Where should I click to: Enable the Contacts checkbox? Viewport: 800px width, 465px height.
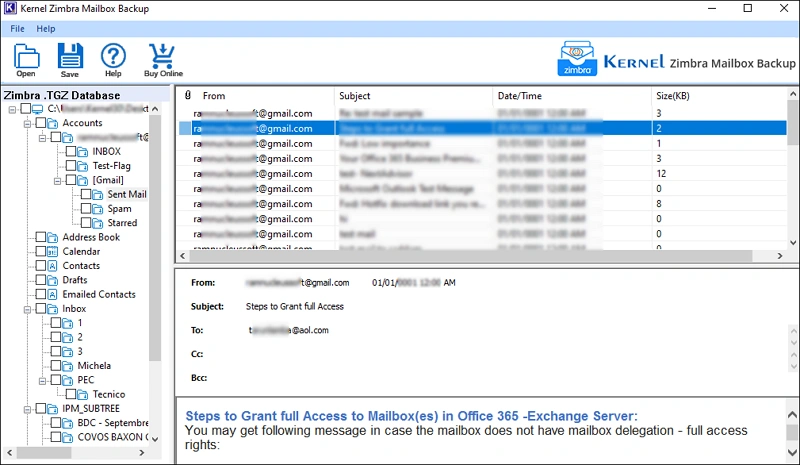click(41, 266)
